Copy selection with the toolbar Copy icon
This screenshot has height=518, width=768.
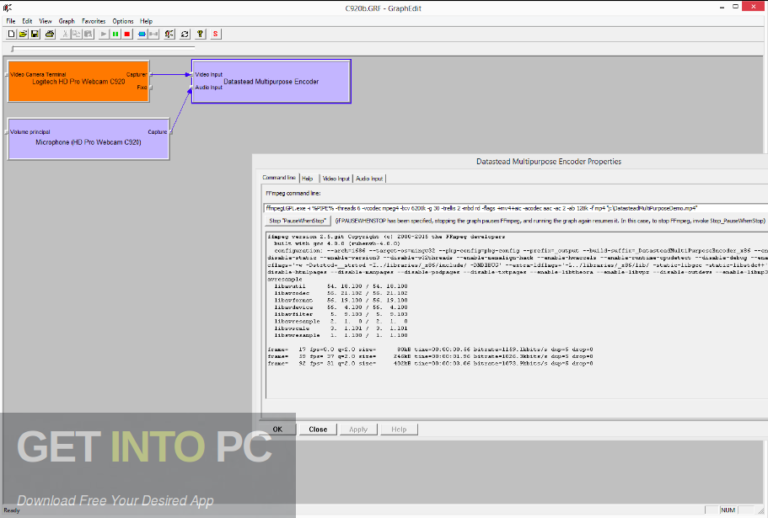76,34
